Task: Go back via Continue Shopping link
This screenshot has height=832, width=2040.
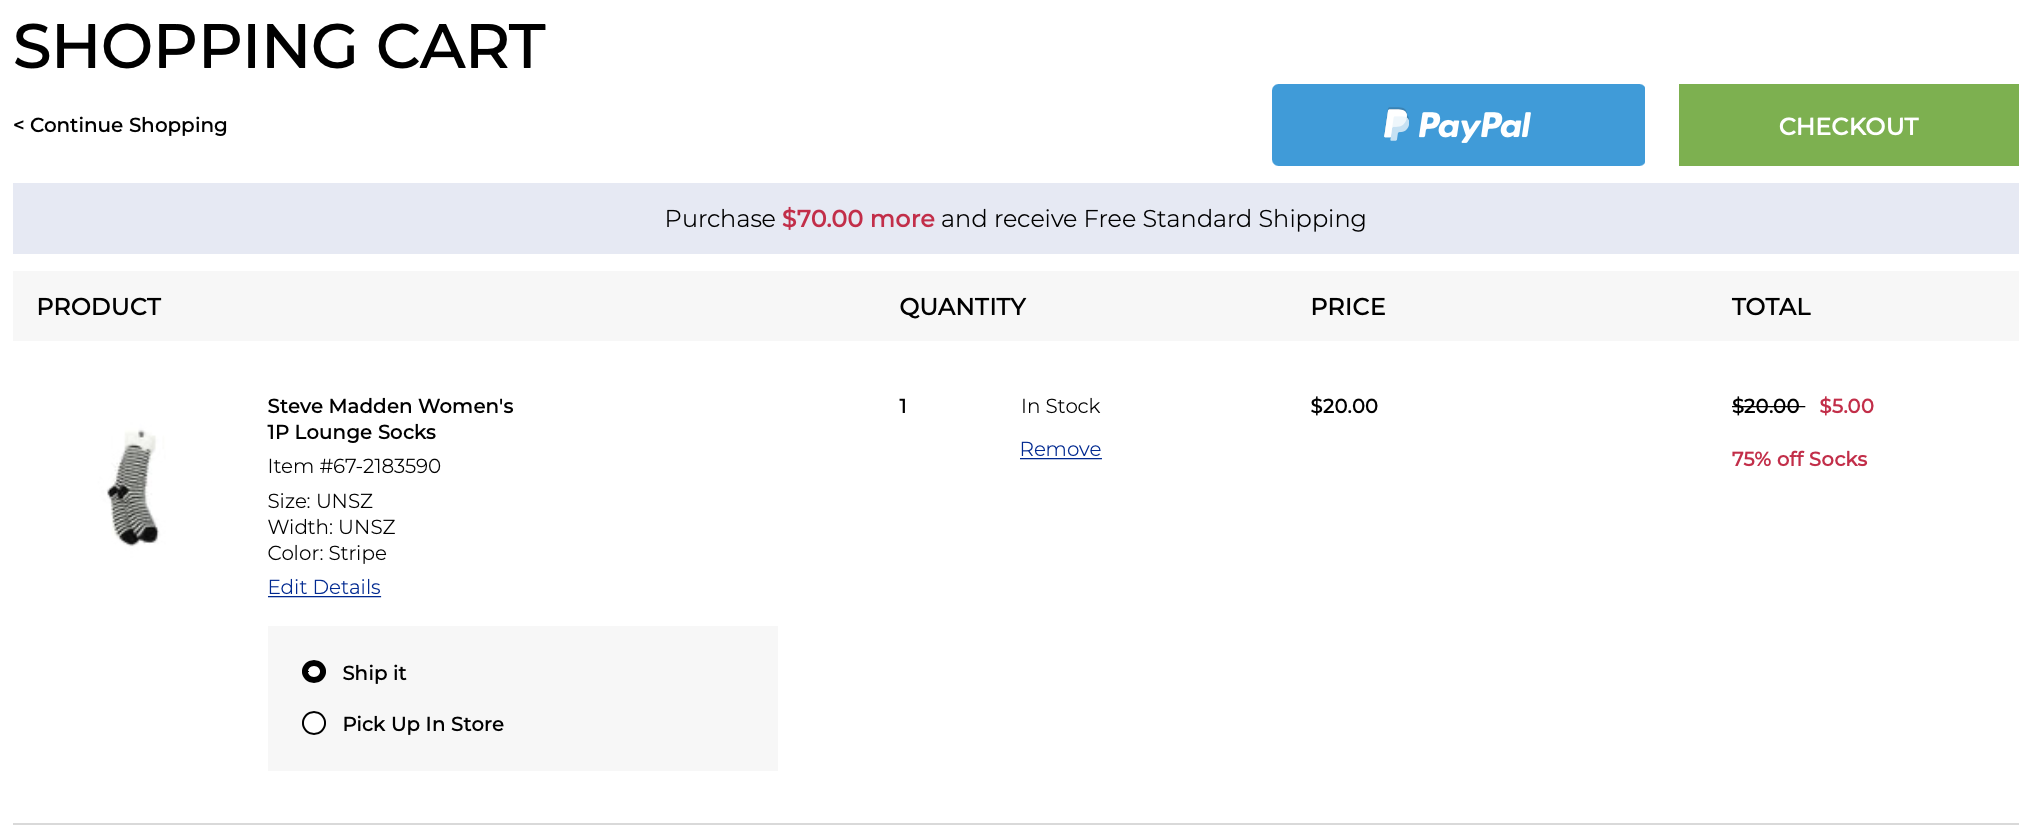Action: click(120, 125)
